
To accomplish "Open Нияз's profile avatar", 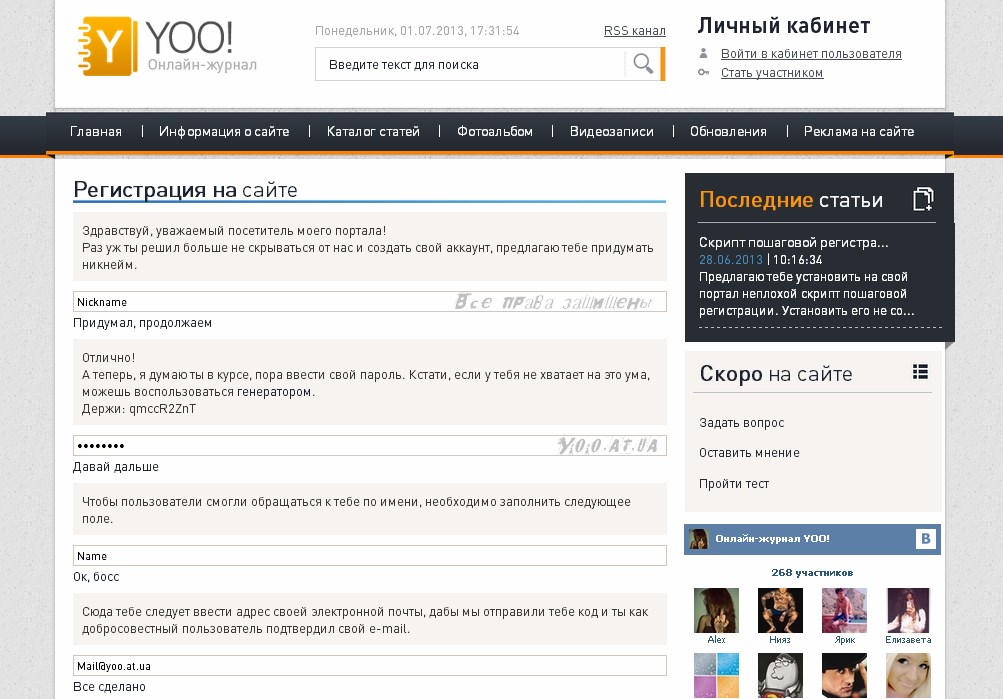I will click(780, 610).
